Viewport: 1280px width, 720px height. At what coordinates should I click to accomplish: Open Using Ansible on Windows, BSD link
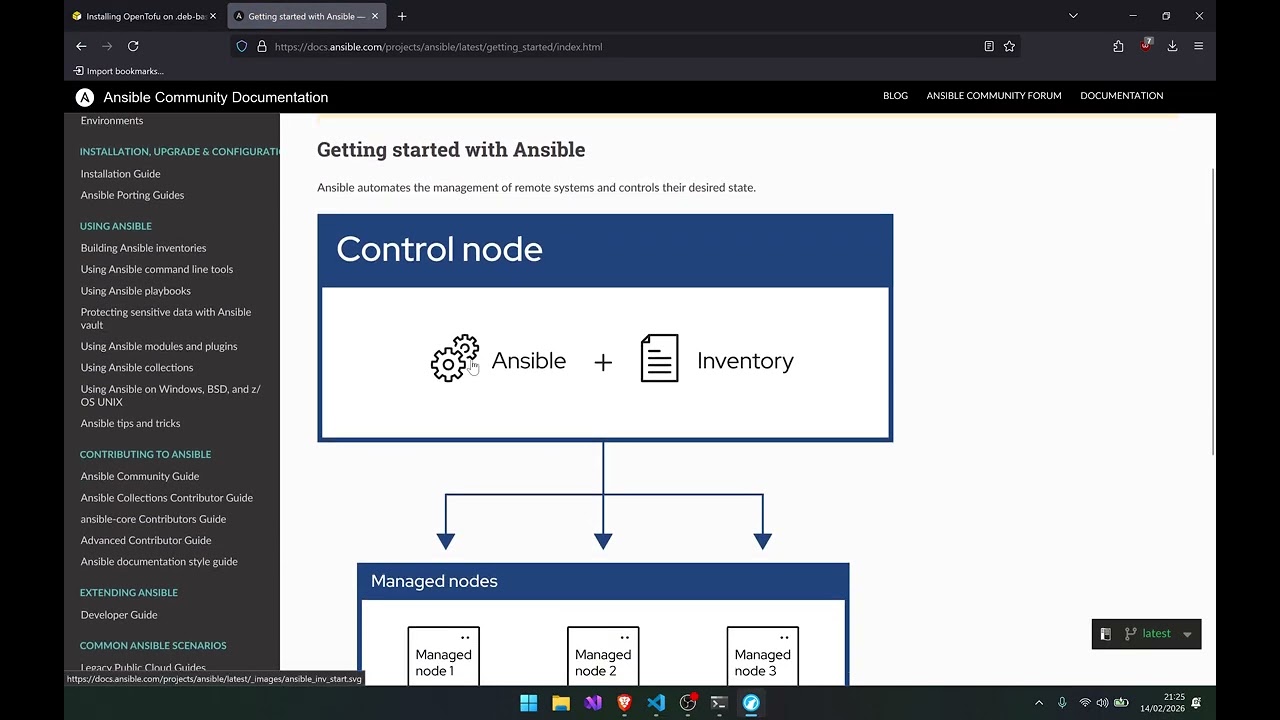point(170,395)
